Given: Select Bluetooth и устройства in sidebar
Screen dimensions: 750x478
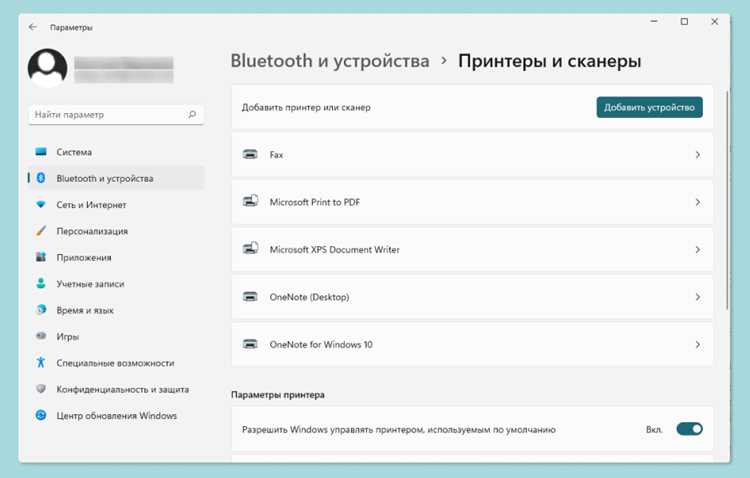Looking at the screenshot, I should coord(116,178).
